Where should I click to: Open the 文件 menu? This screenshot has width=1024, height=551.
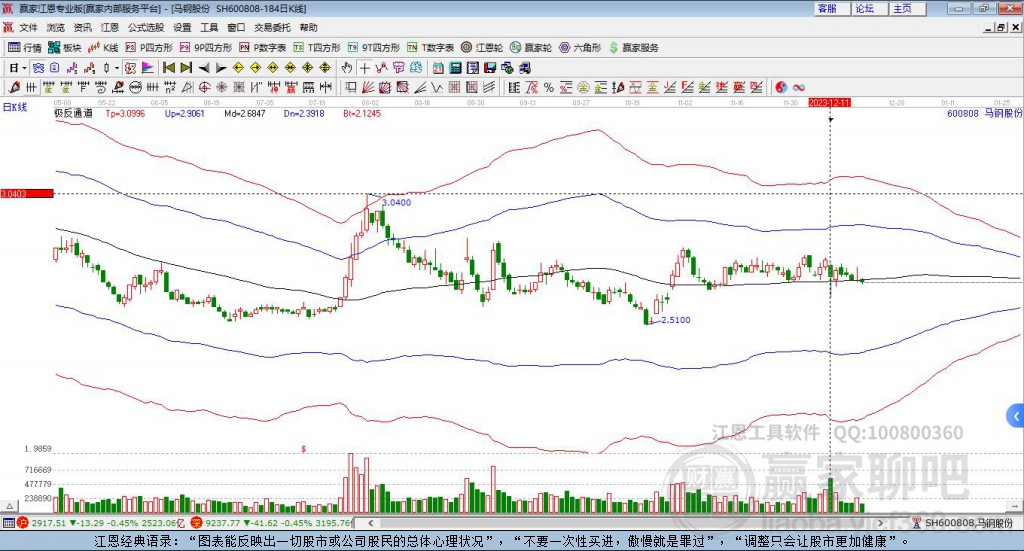[x=28, y=27]
